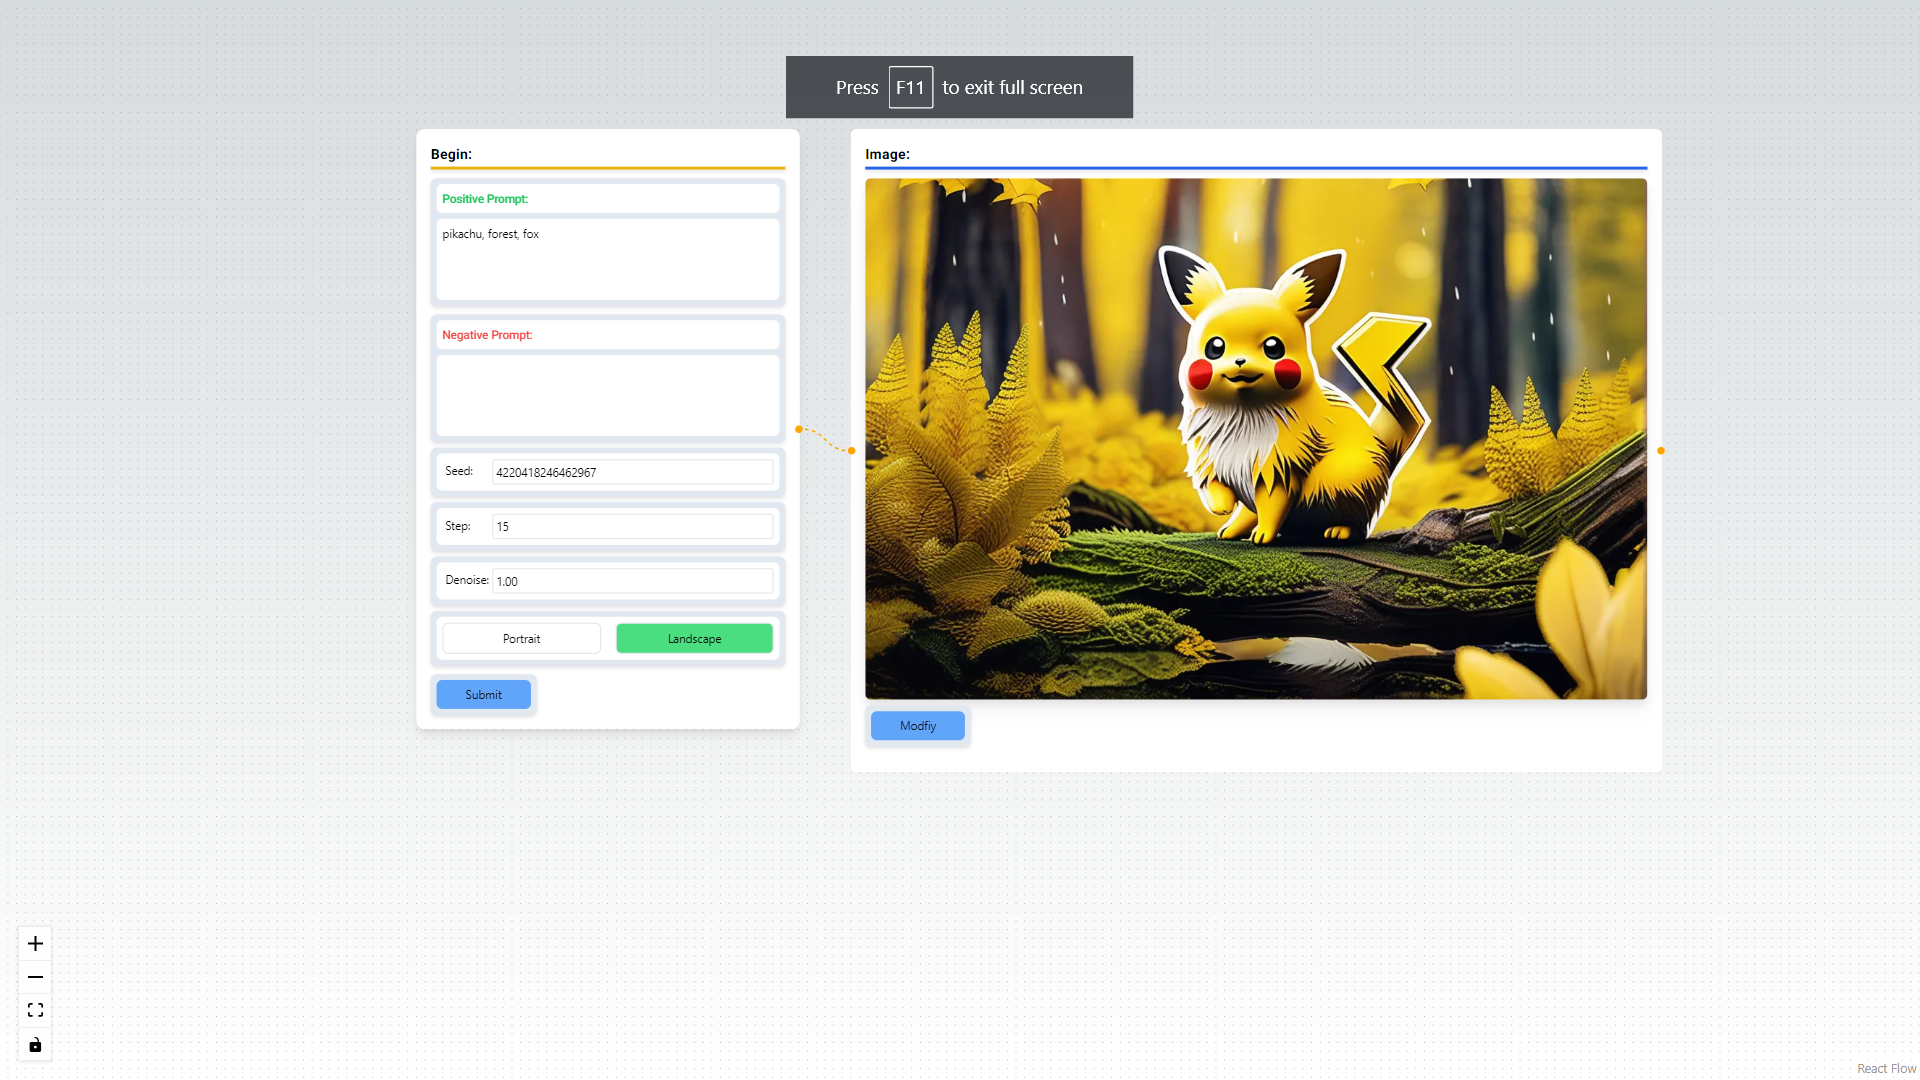The image size is (1920, 1080).
Task: Click the Image node's right output handle
Action: (1661, 451)
